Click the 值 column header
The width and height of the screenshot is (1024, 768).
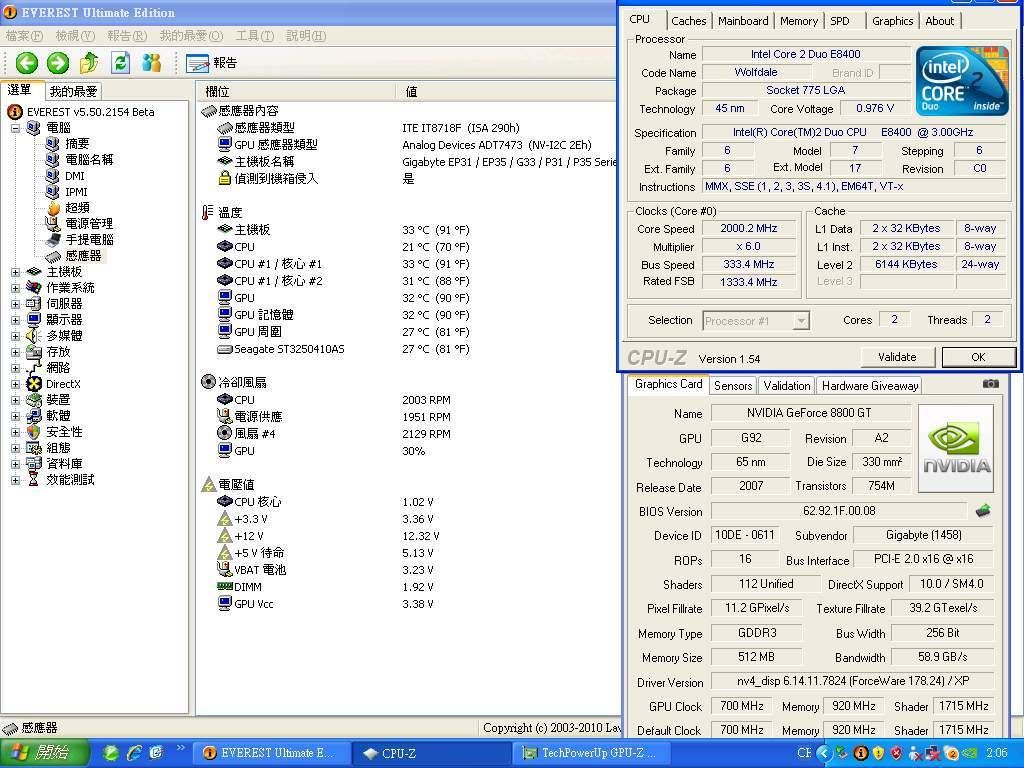pos(506,91)
